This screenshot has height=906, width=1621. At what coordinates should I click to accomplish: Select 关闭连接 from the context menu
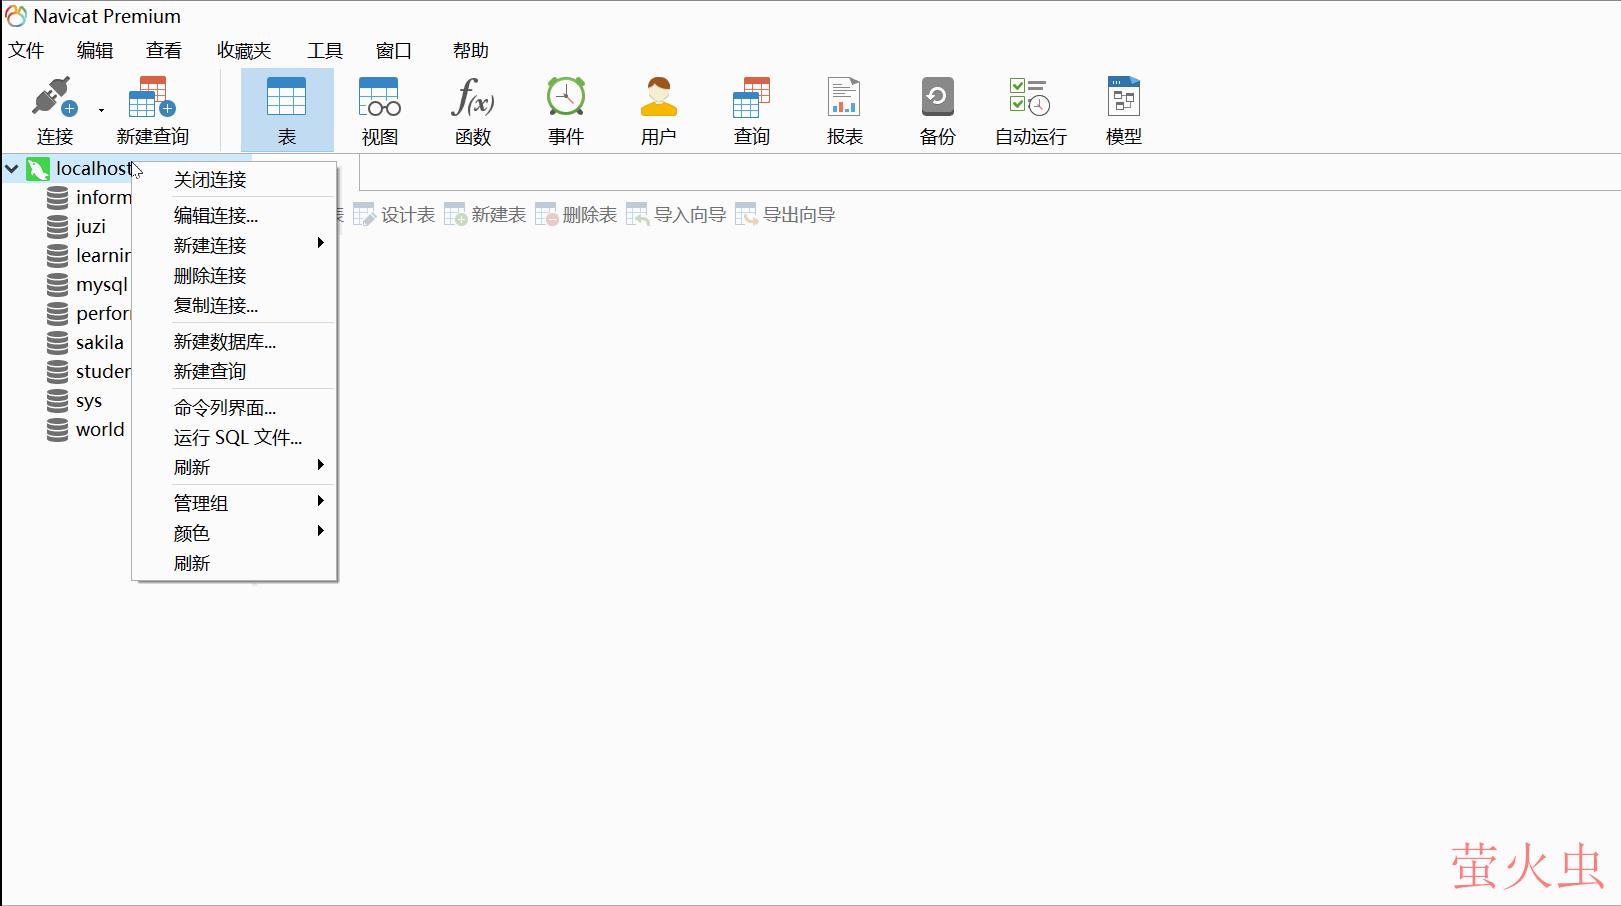coord(212,179)
